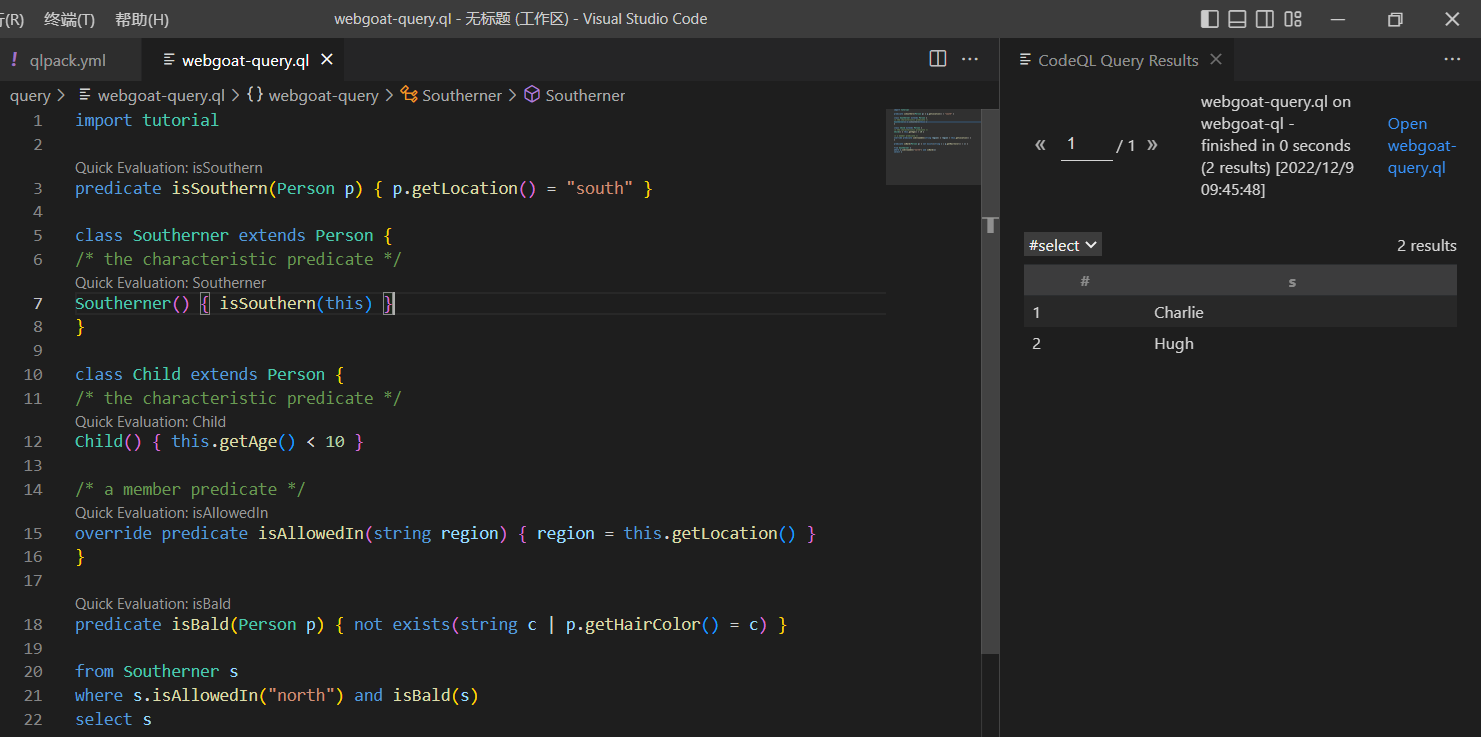Run Quick Evaluation: isAllowedIn code lens
The image size is (1481, 737).
(x=171, y=512)
